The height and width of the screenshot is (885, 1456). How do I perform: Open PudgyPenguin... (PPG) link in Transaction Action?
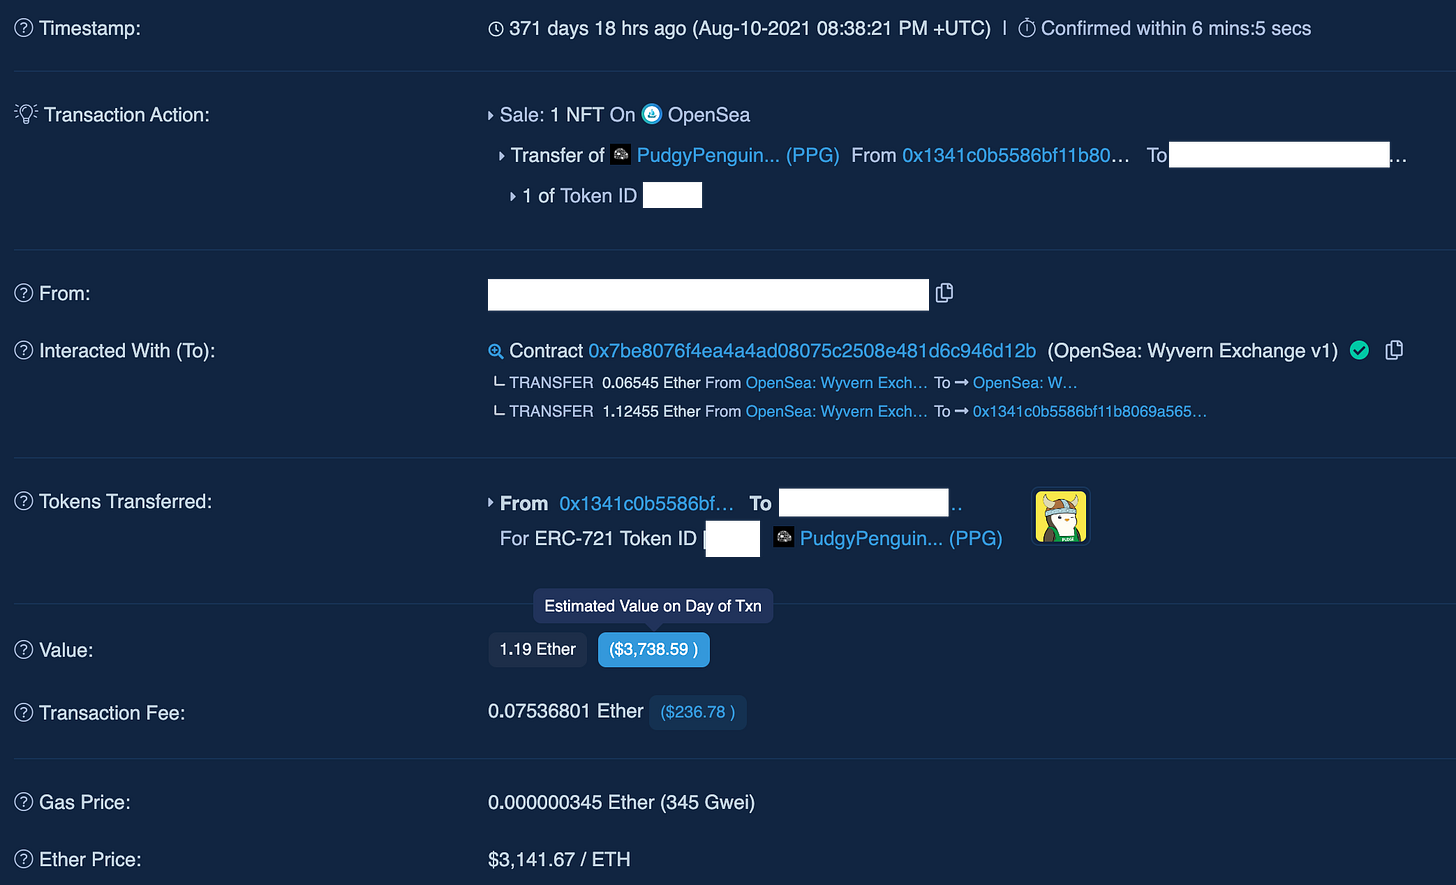[x=738, y=155]
